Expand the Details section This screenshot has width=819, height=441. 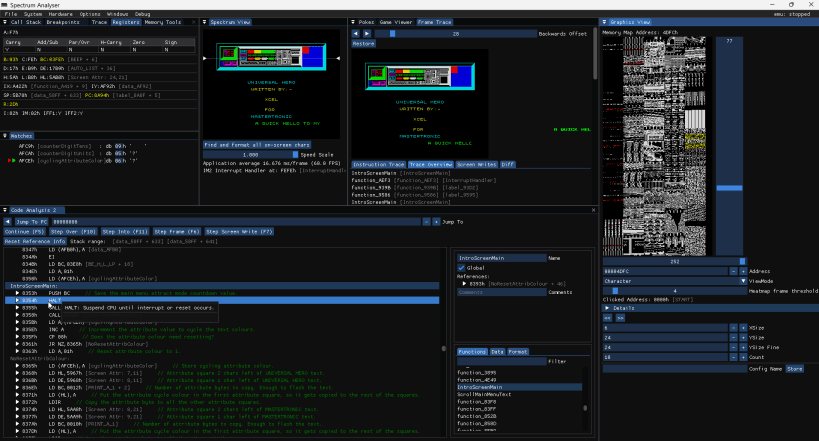pyautogui.click(x=607, y=308)
